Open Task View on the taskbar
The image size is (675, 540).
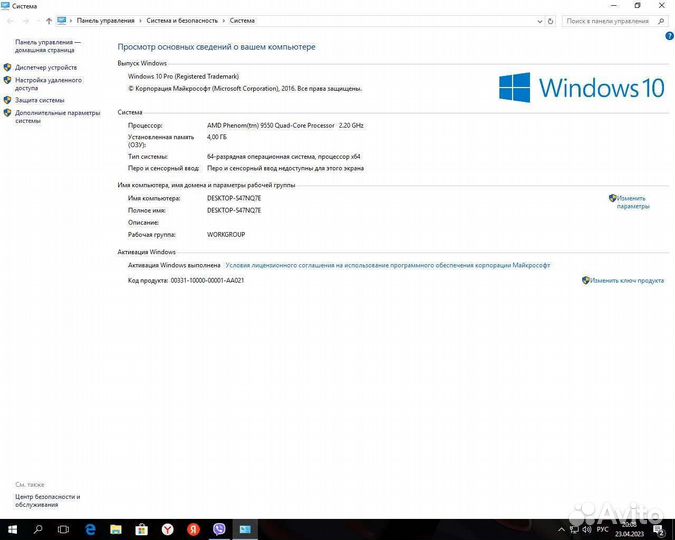point(64,528)
